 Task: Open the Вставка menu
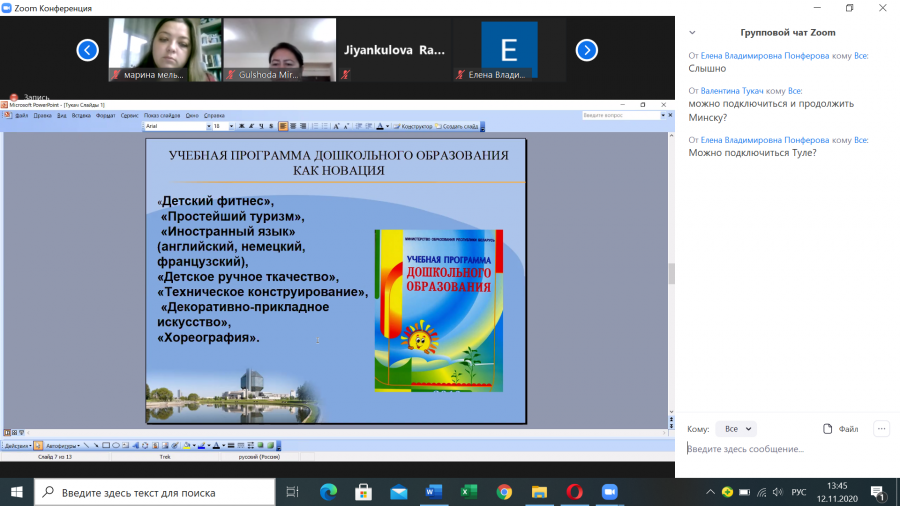[82, 115]
